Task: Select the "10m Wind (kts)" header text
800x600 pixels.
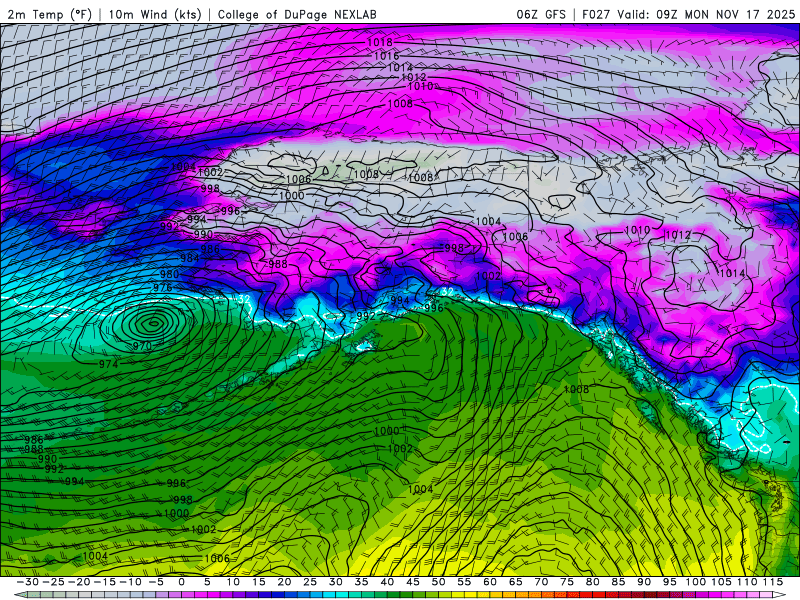Action: (x=155, y=14)
